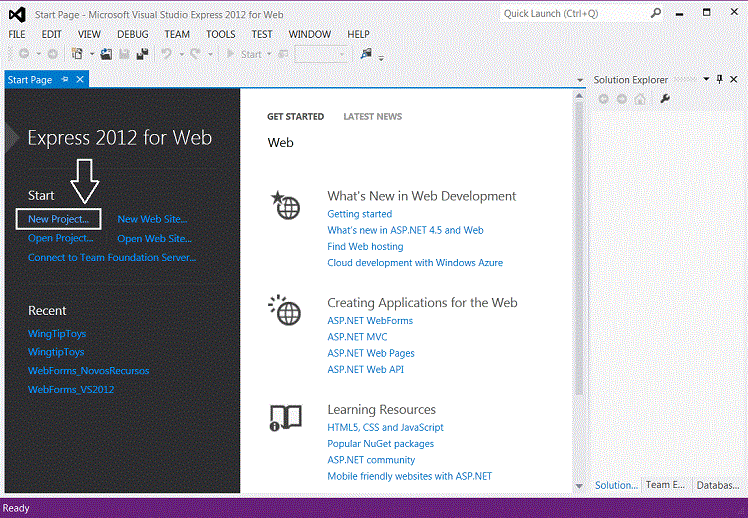The height and width of the screenshot is (518, 748).
Task: Click the New Web Site... link
Action: pos(152,219)
